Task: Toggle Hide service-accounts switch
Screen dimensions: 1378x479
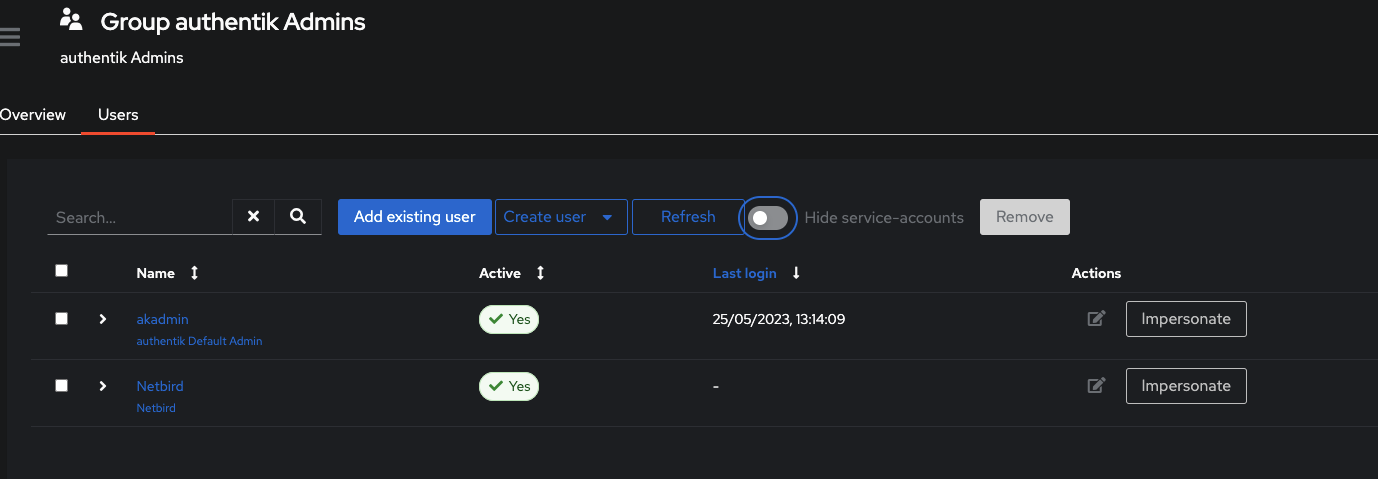Action: [x=768, y=217]
